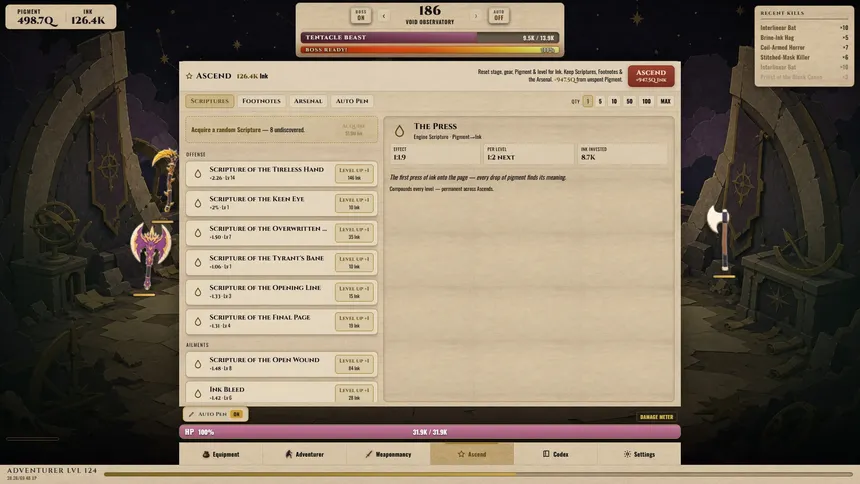Level up Scripture of the Final Page
860x484 pixels.
point(354,322)
